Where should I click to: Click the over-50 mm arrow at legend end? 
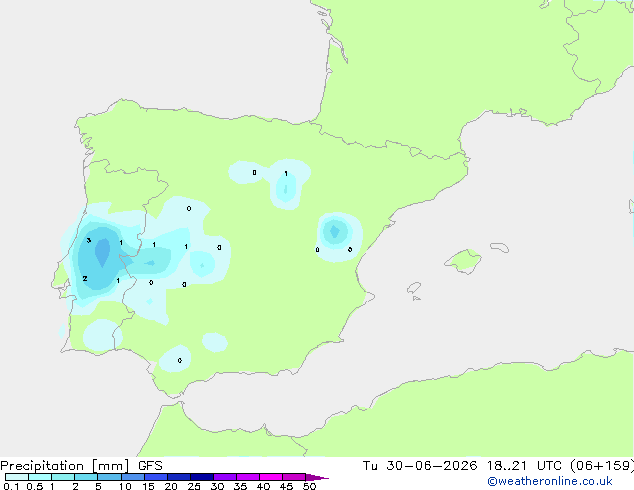click(317, 477)
